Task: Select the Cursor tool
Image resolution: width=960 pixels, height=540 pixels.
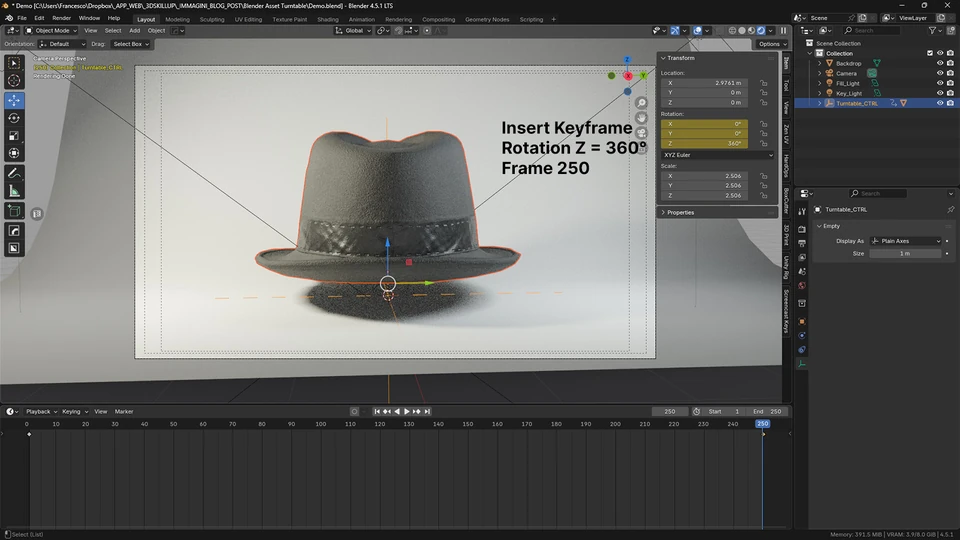Action: tap(14, 81)
